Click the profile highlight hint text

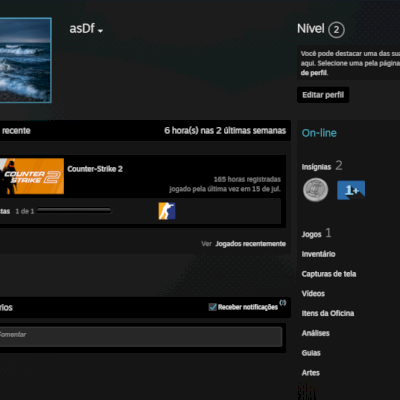click(350, 63)
